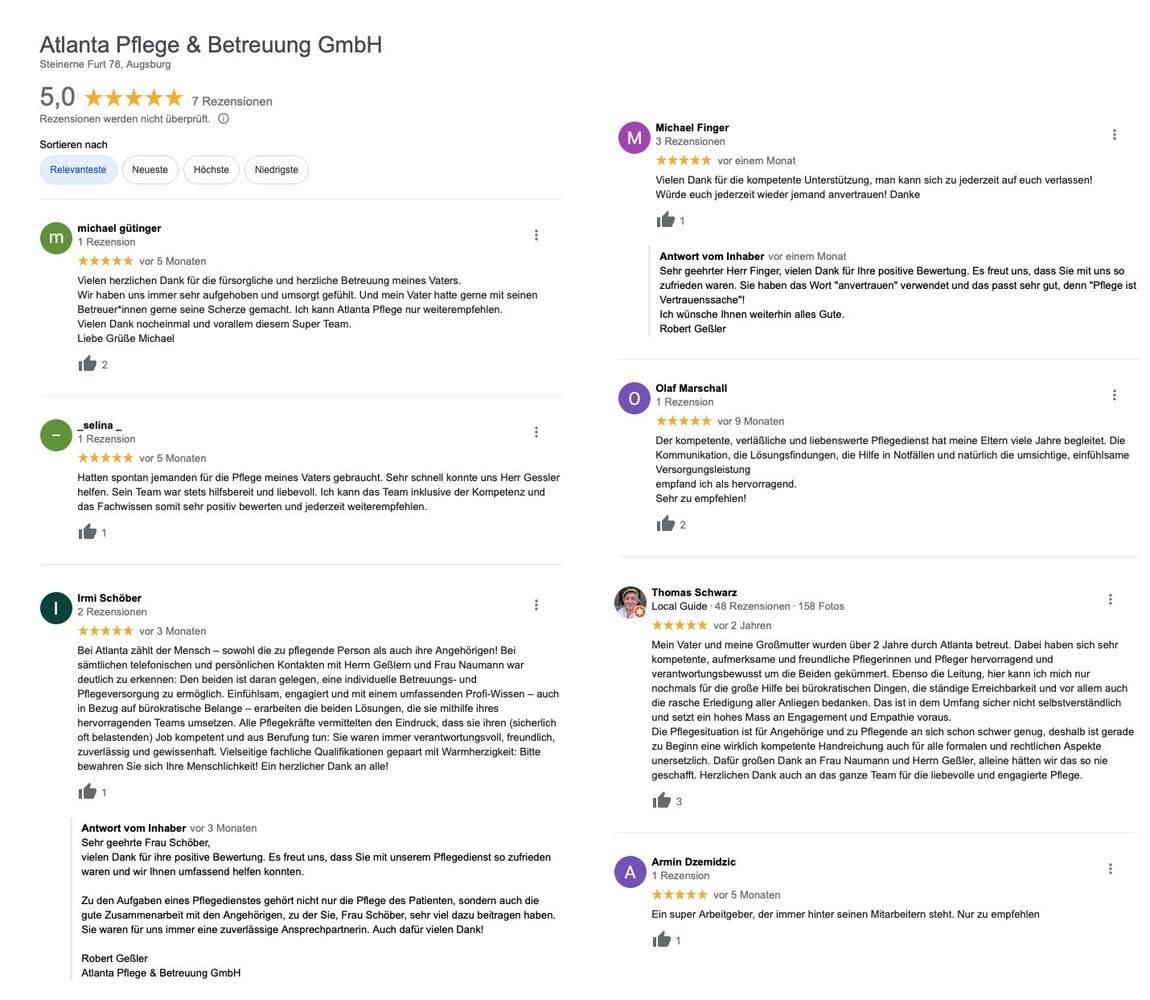Screen dimensions: 1150x1000
Task: Thumbs-up Armin Dzemidzic's review
Action: point(661,939)
